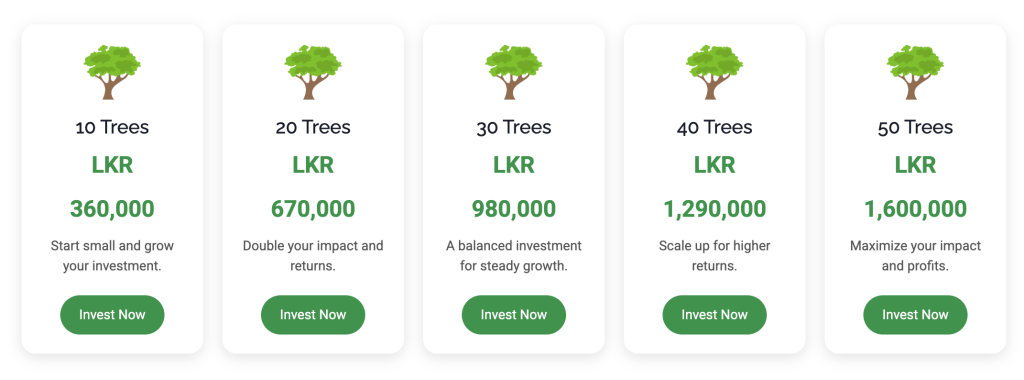Click the tree icon above 20 Trees
The width and height of the screenshot is (1024, 380).
pos(313,72)
